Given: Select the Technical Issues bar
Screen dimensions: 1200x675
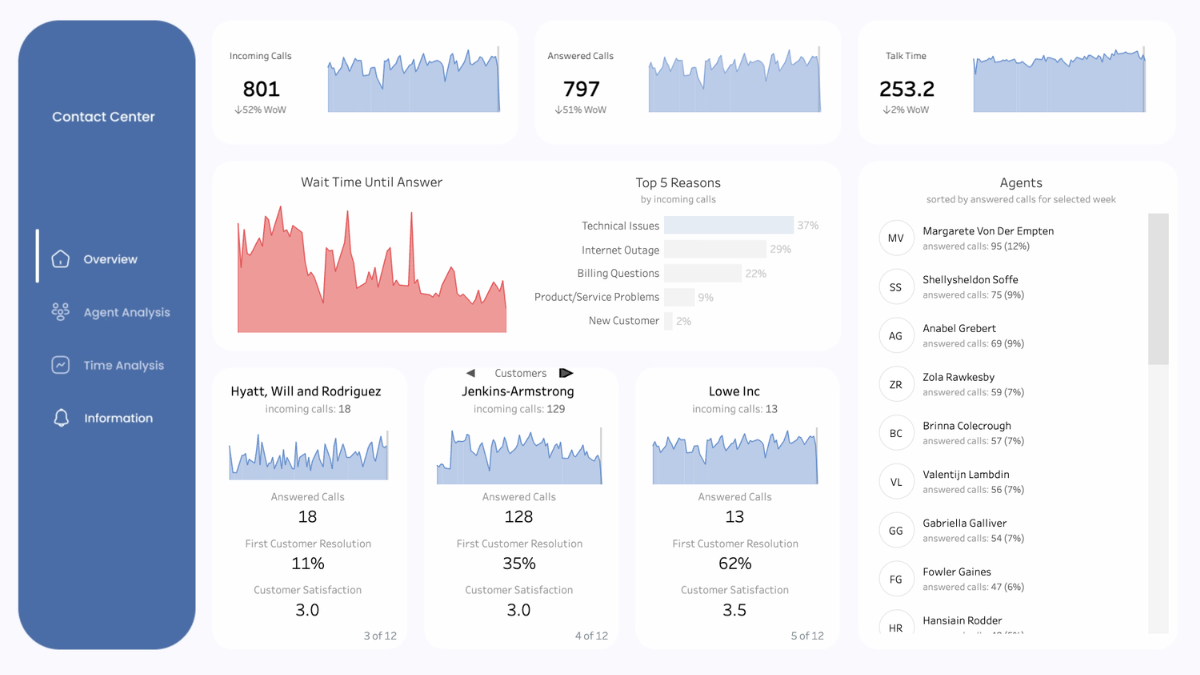Looking at the screenshot, I should [728, 225].
